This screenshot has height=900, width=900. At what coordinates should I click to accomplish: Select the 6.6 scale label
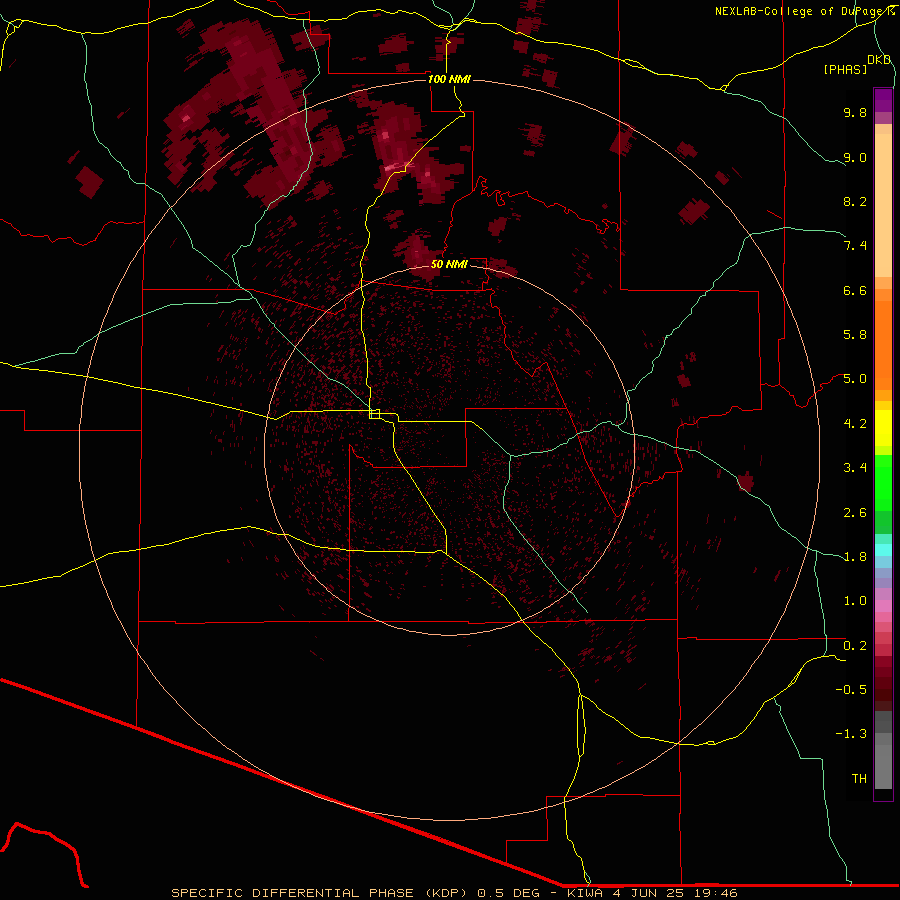[x=855, y=290]
